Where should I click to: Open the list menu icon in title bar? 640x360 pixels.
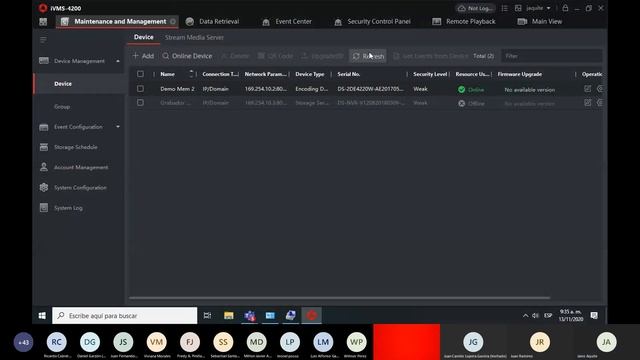(504, 8)
